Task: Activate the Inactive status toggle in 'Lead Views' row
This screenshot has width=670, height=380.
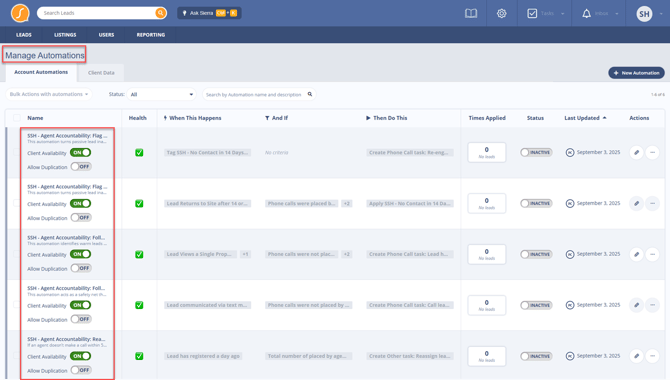Action: click(536, 254)
